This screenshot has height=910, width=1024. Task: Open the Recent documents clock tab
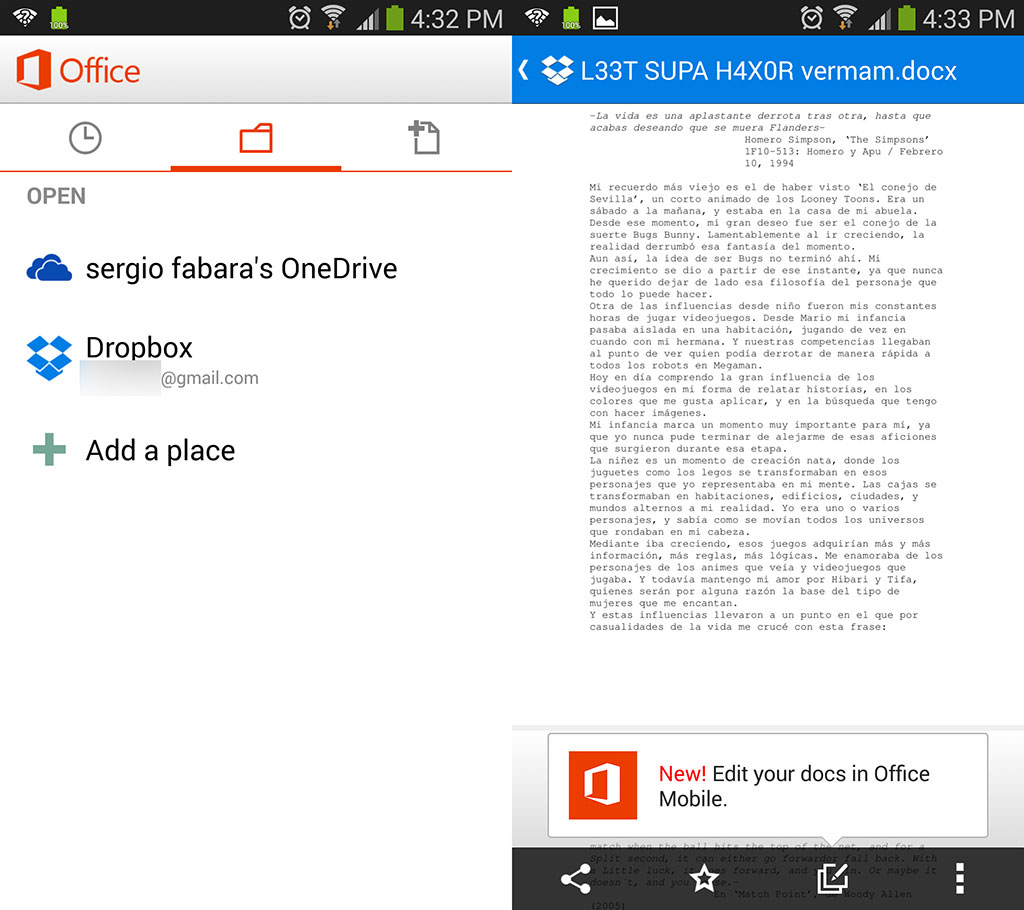[85, 138]
